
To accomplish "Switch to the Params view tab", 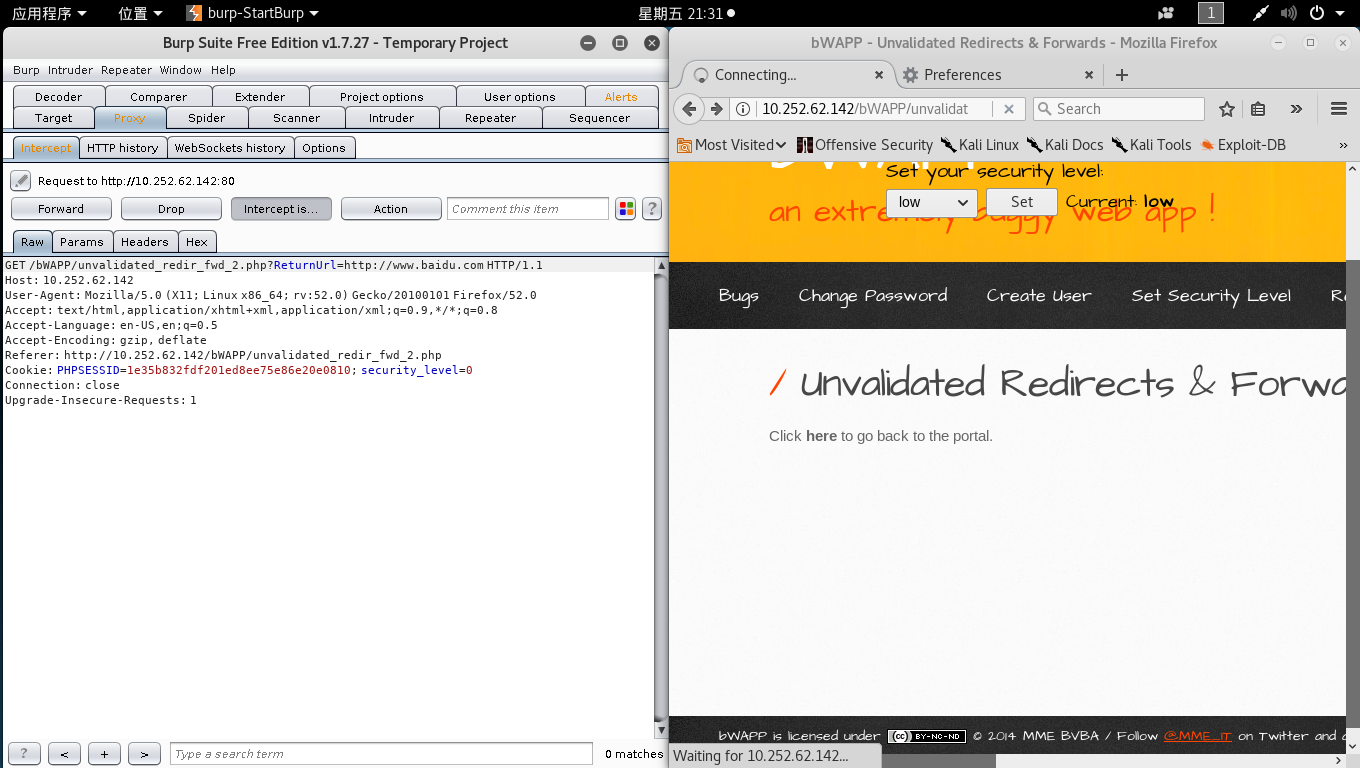I will click(x=82, y=242).
